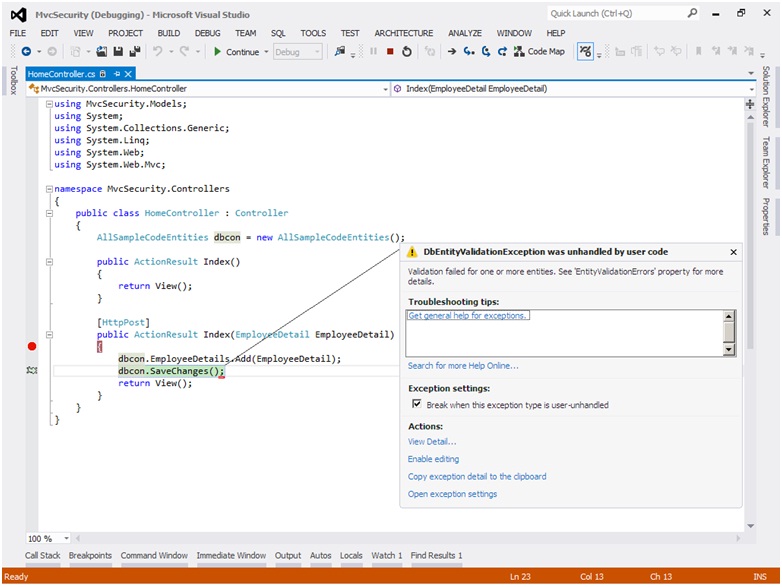The image size is (782, 587).
Task: Click editor vertical scrollbar down arrow
Action: coord(750,526)
